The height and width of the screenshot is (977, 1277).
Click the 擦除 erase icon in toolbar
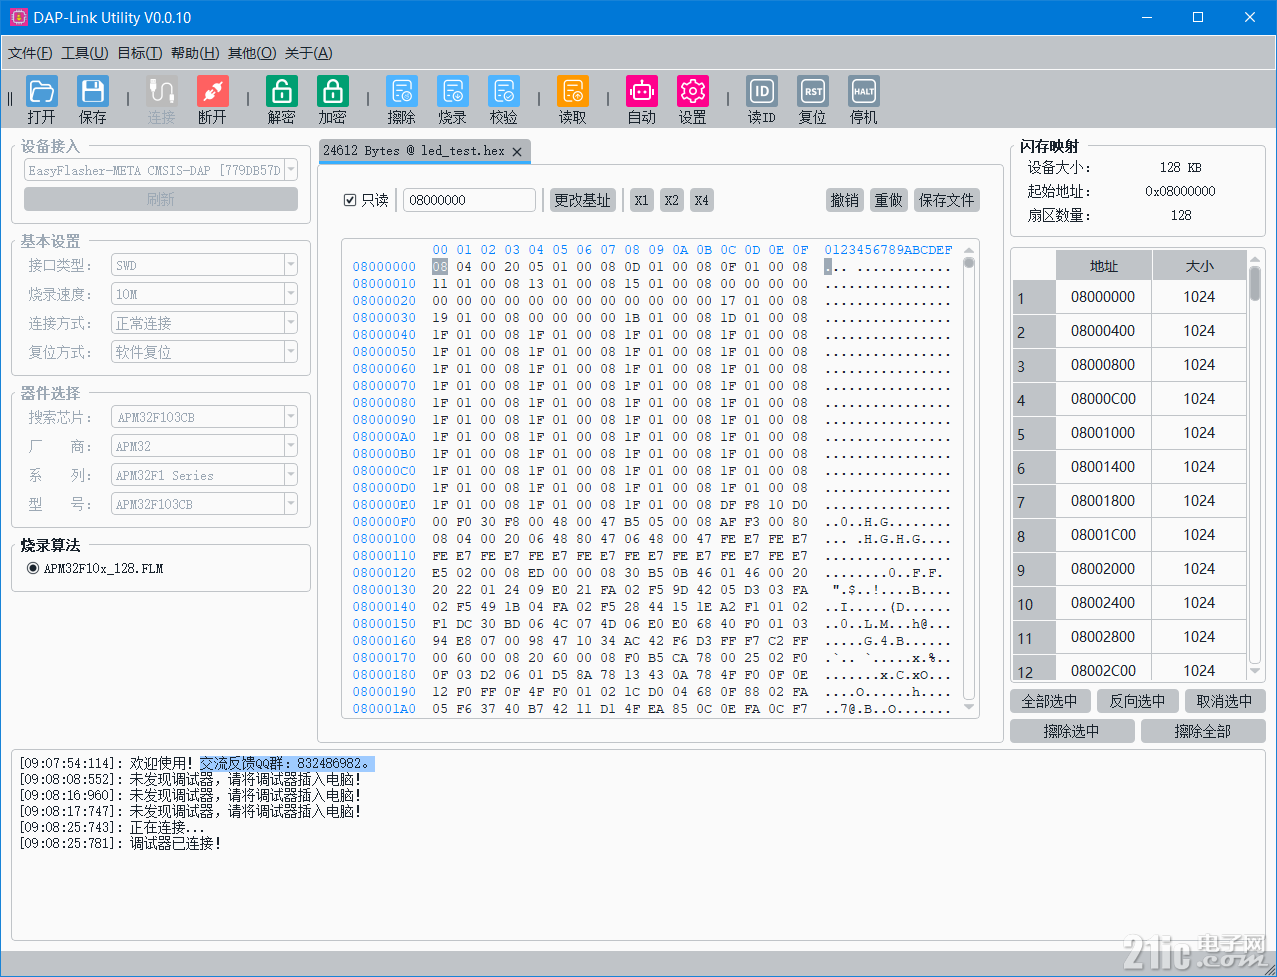402,92
